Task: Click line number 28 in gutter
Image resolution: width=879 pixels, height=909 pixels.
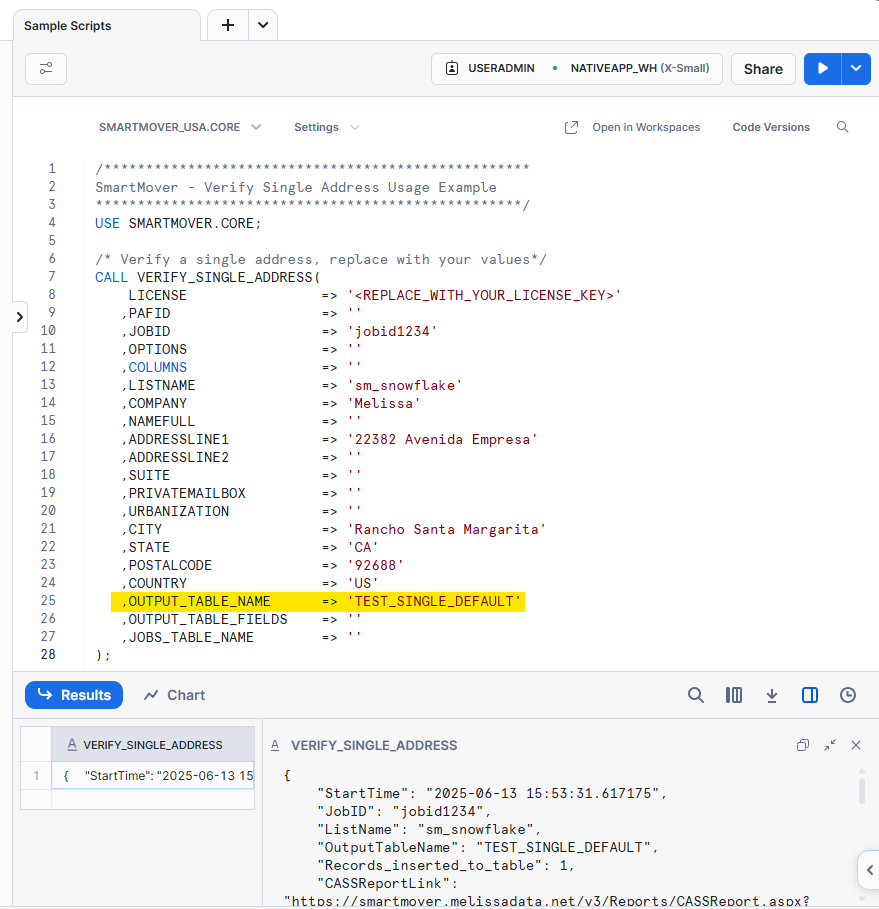Action: 48,655
